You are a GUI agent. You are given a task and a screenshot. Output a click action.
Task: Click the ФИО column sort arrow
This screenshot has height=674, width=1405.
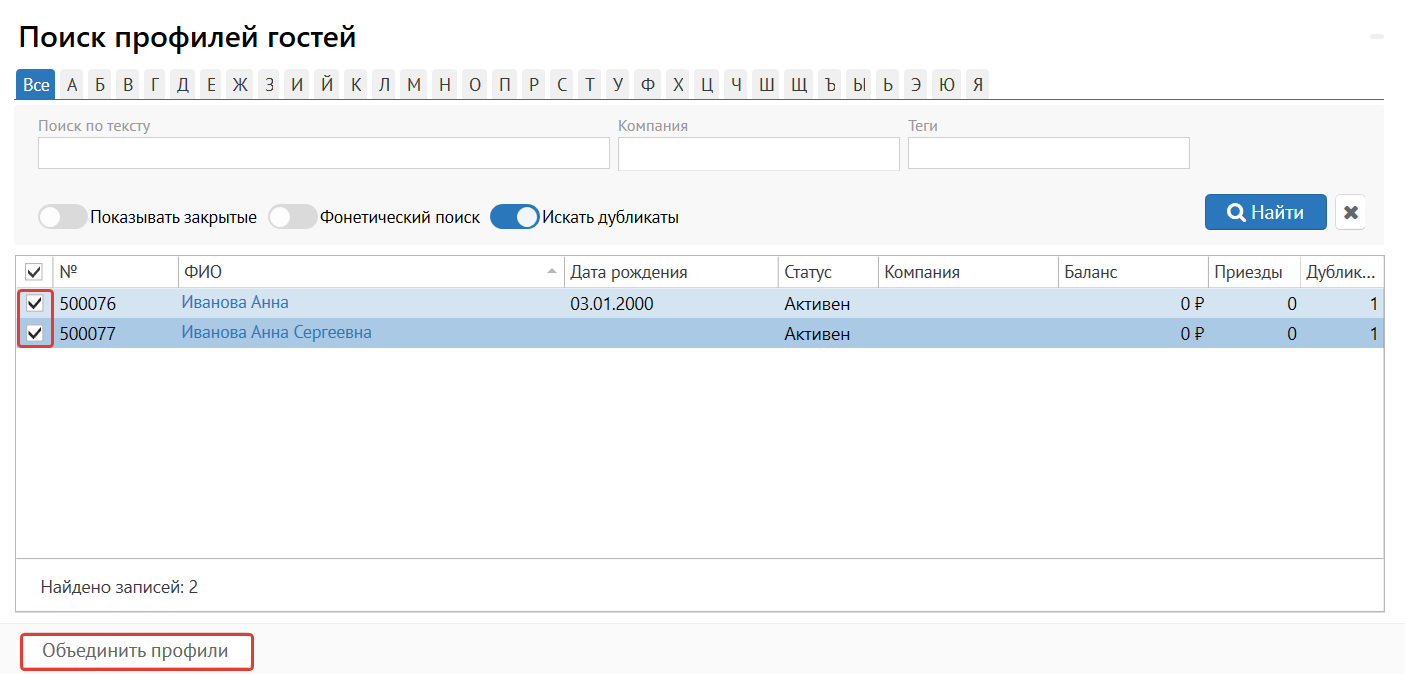click(552, 272)
